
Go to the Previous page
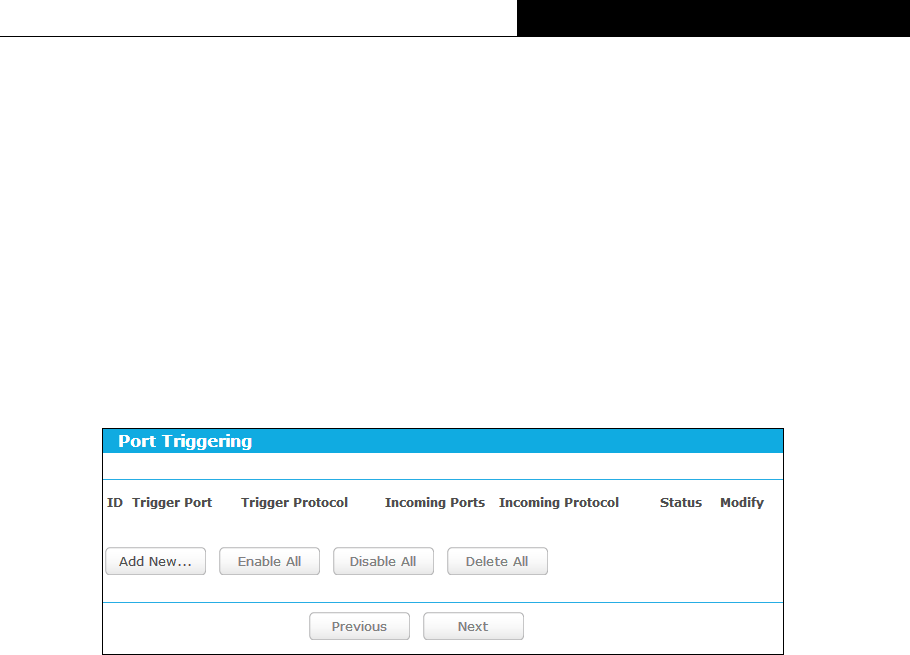[x=359, y=626]
